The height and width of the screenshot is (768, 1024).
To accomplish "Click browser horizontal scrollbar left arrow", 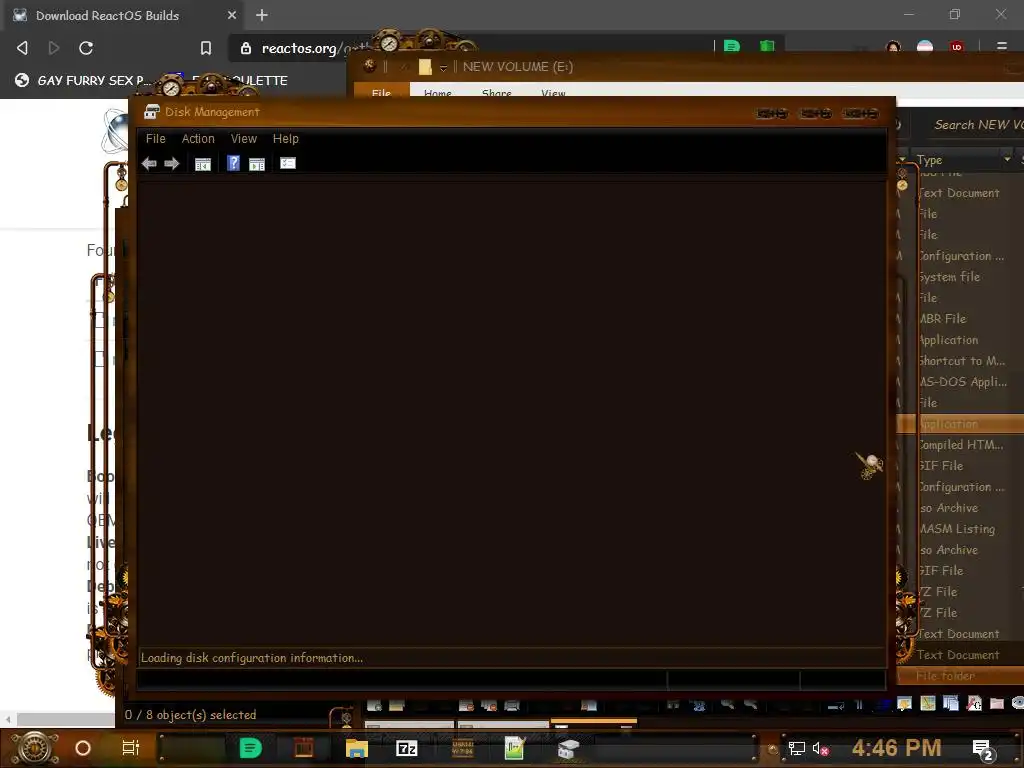I will (8, 719).
